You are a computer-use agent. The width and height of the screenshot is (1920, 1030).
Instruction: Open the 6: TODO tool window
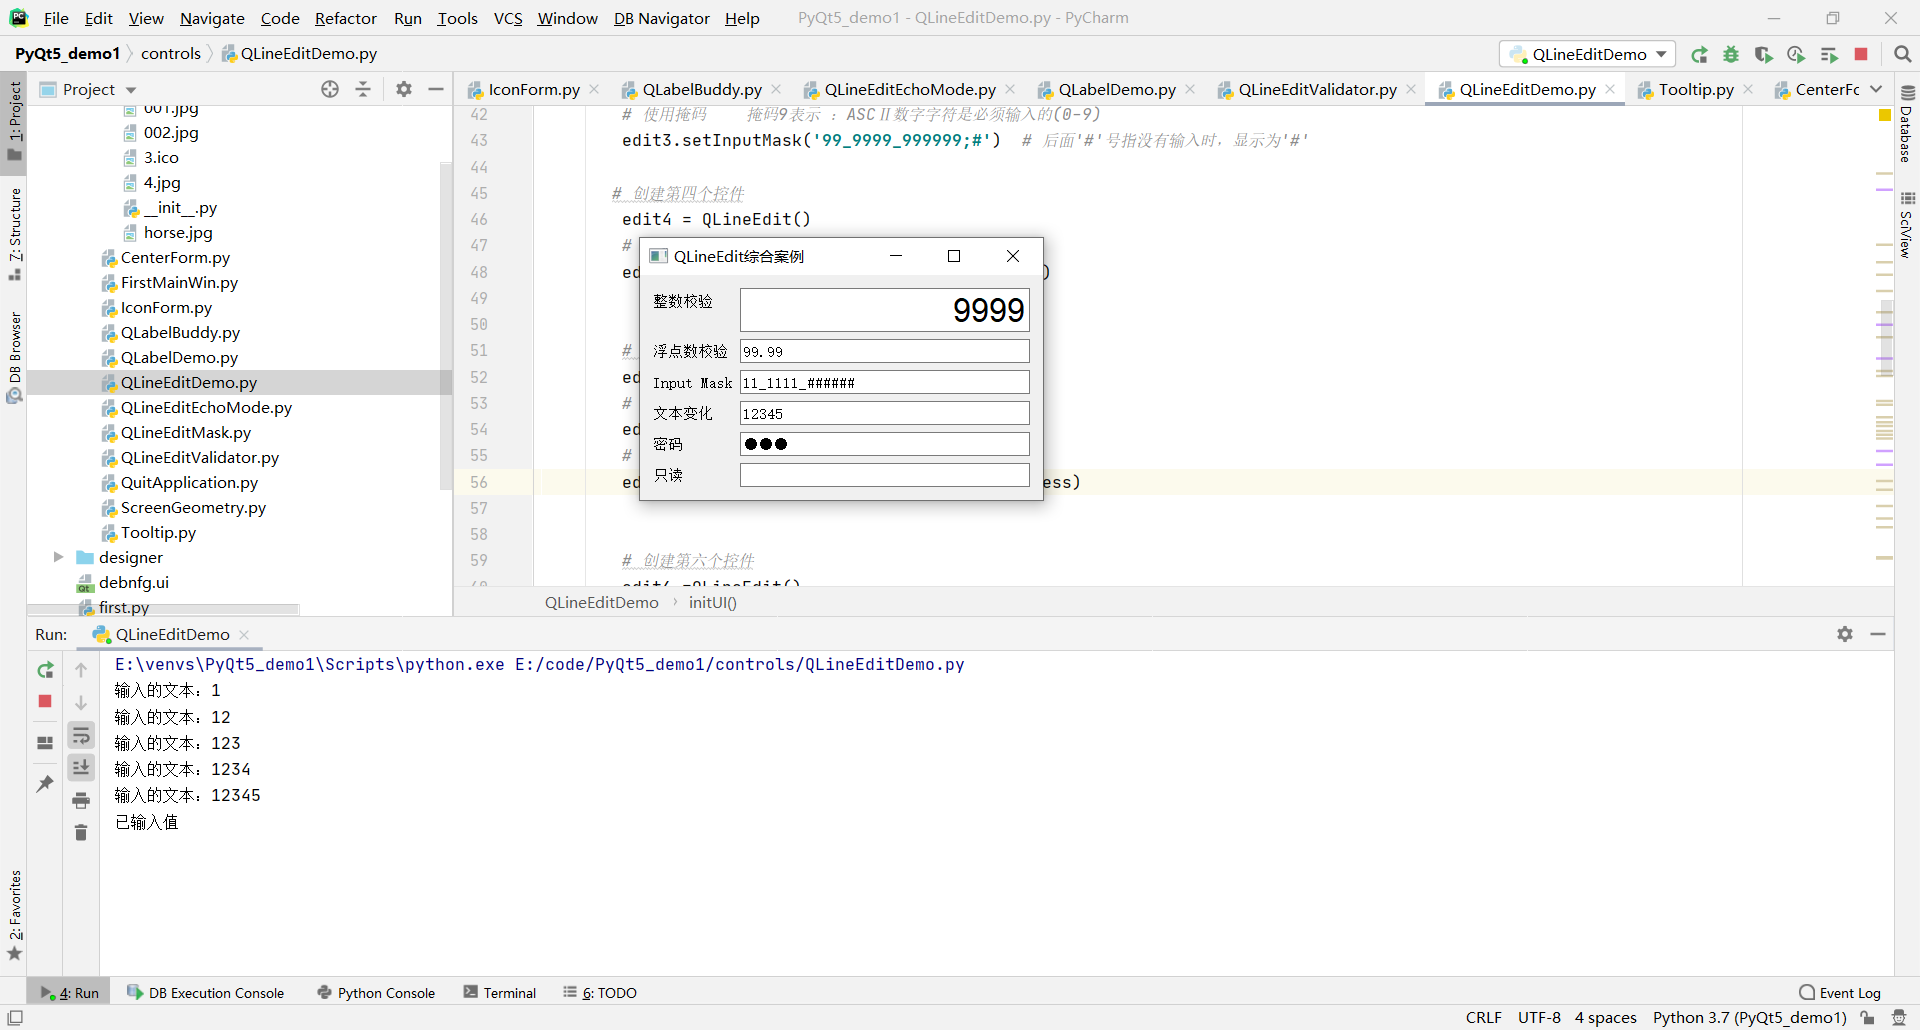pos(600,993)
